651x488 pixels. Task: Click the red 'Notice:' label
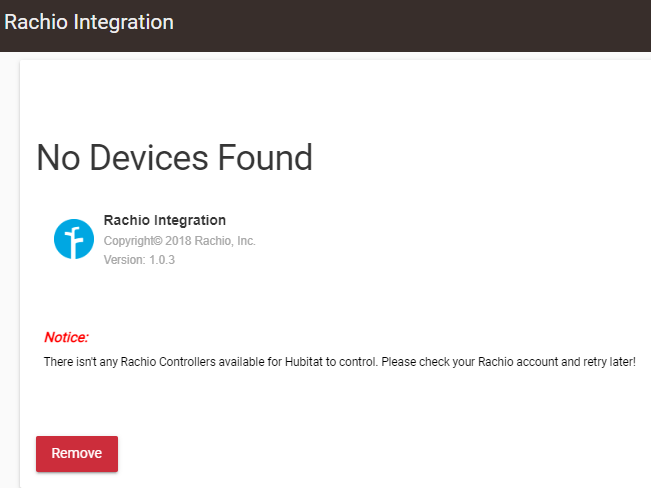tap(66, 337)
